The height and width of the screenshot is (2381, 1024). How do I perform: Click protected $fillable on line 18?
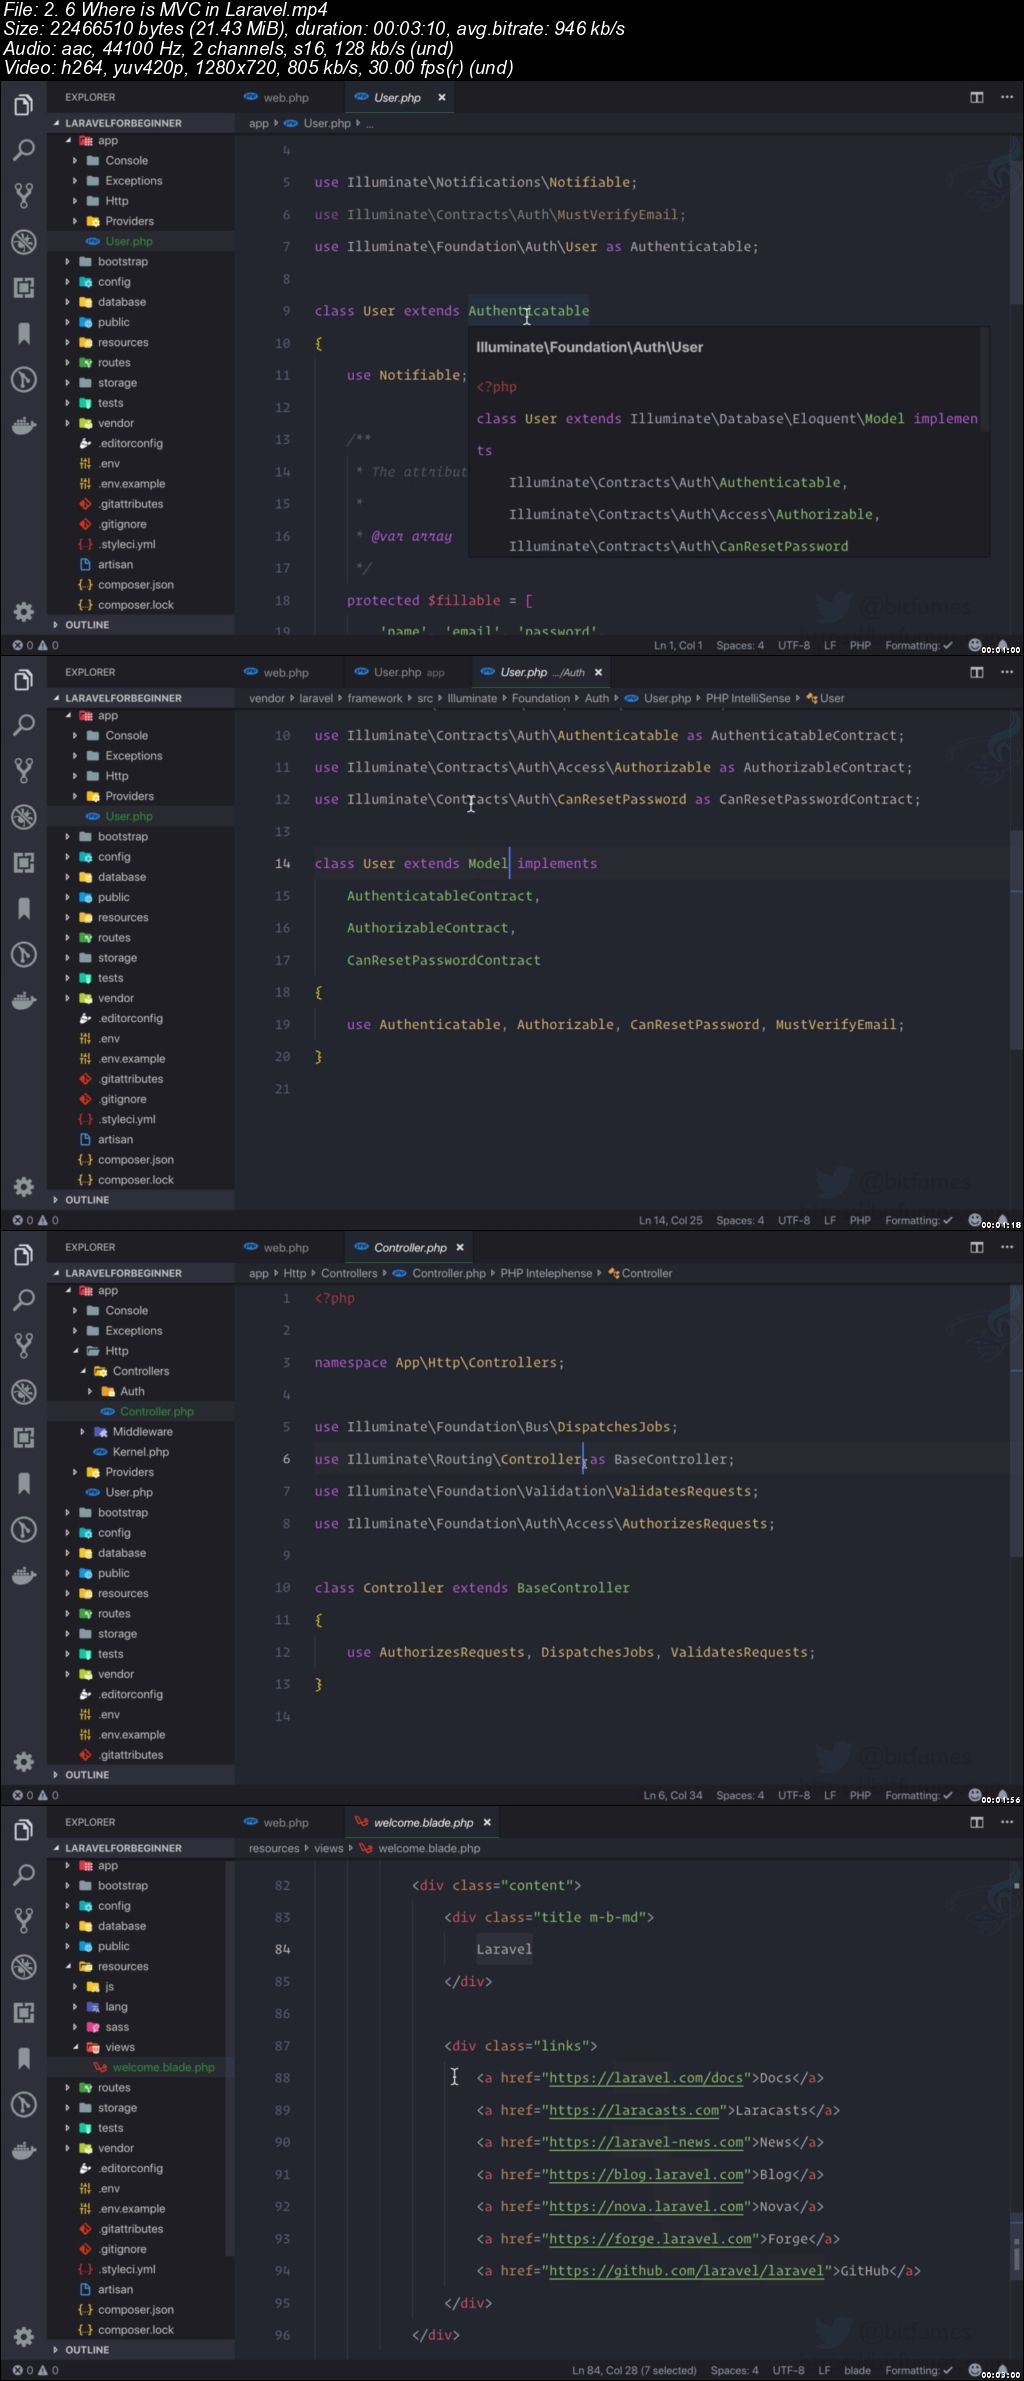[423, 600]
